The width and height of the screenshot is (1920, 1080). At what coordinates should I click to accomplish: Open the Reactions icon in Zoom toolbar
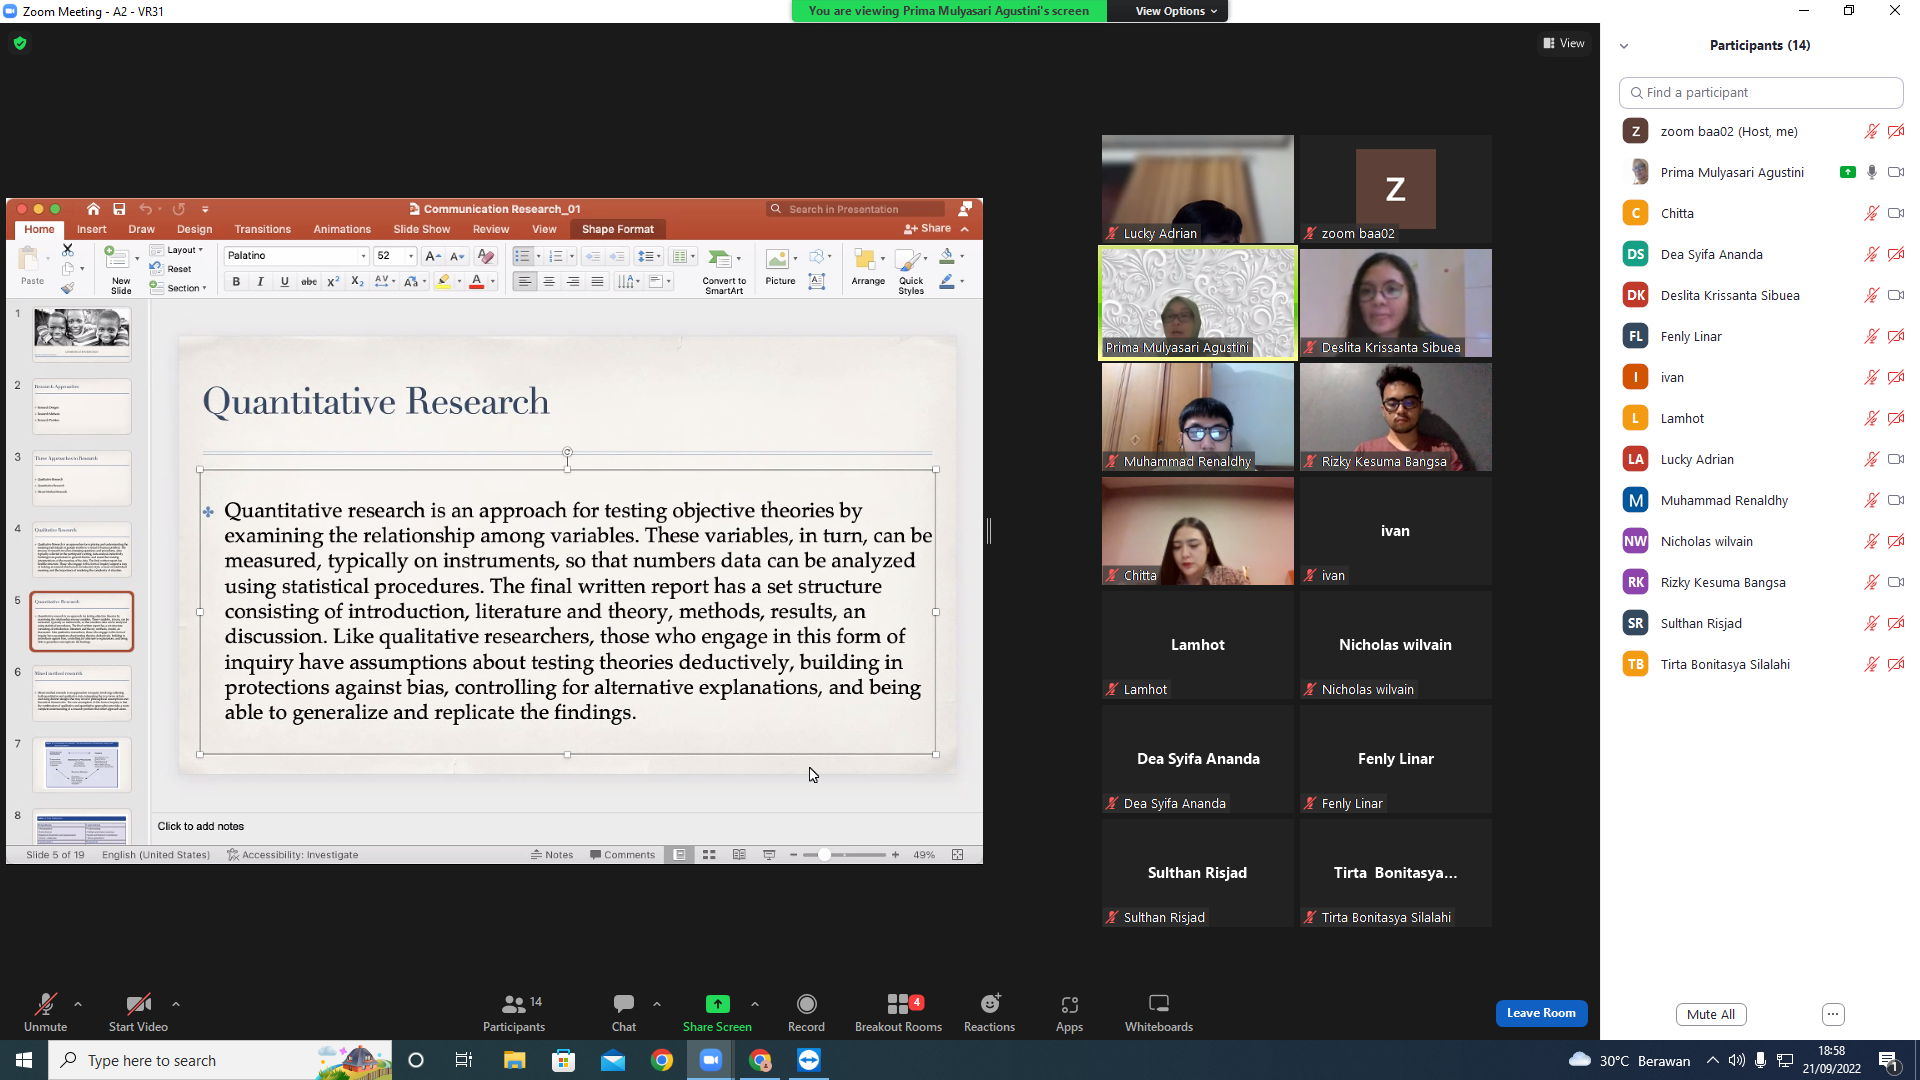click(989, 1012)
